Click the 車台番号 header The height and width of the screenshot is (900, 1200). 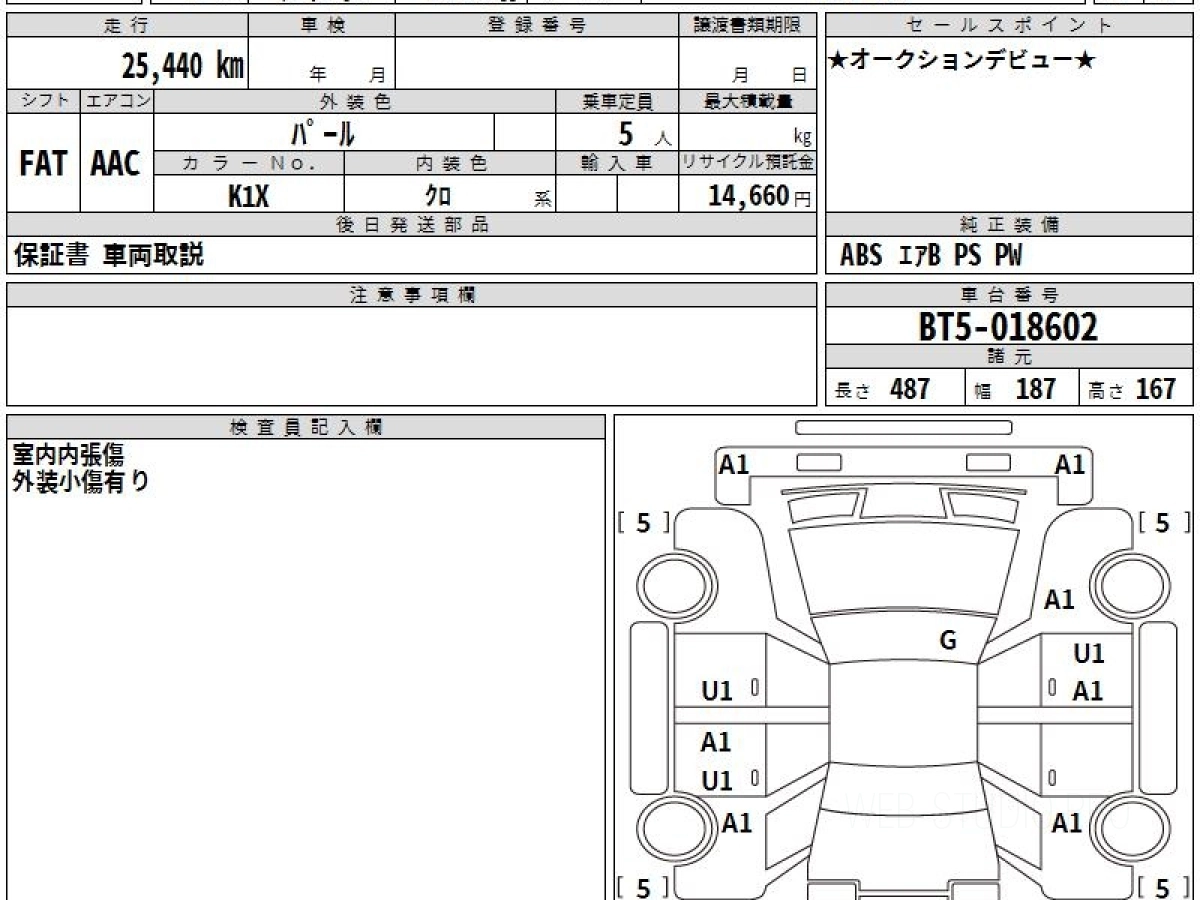pyautogui.click(x=1010, y=295)
